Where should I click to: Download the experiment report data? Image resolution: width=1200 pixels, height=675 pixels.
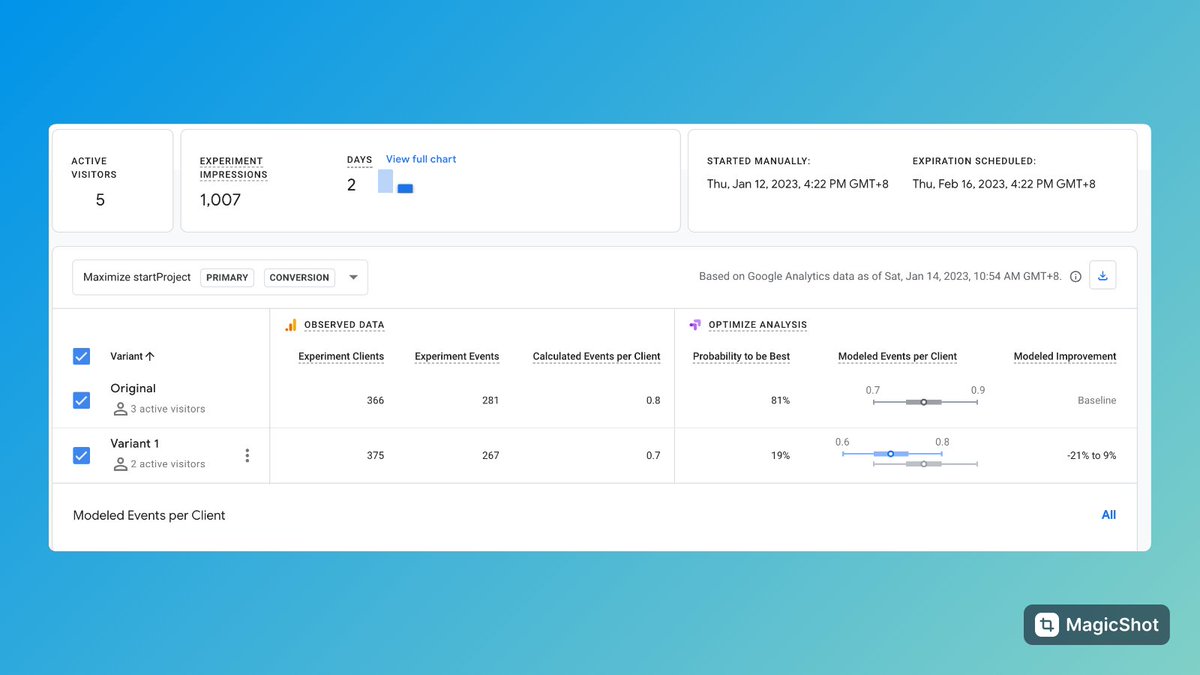pos(1103,277)
